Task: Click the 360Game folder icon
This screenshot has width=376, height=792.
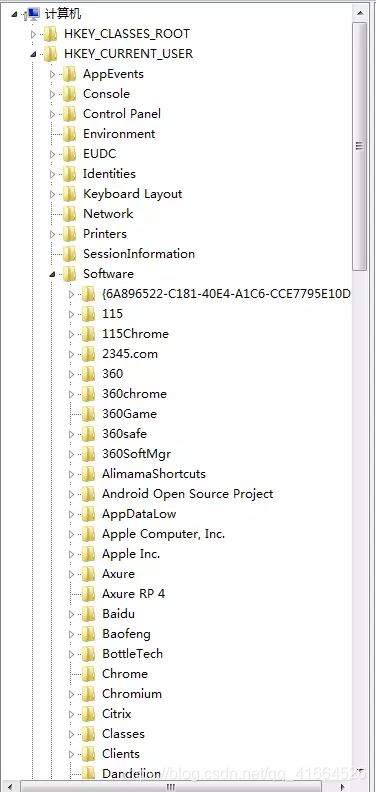Action: [88, 414]
